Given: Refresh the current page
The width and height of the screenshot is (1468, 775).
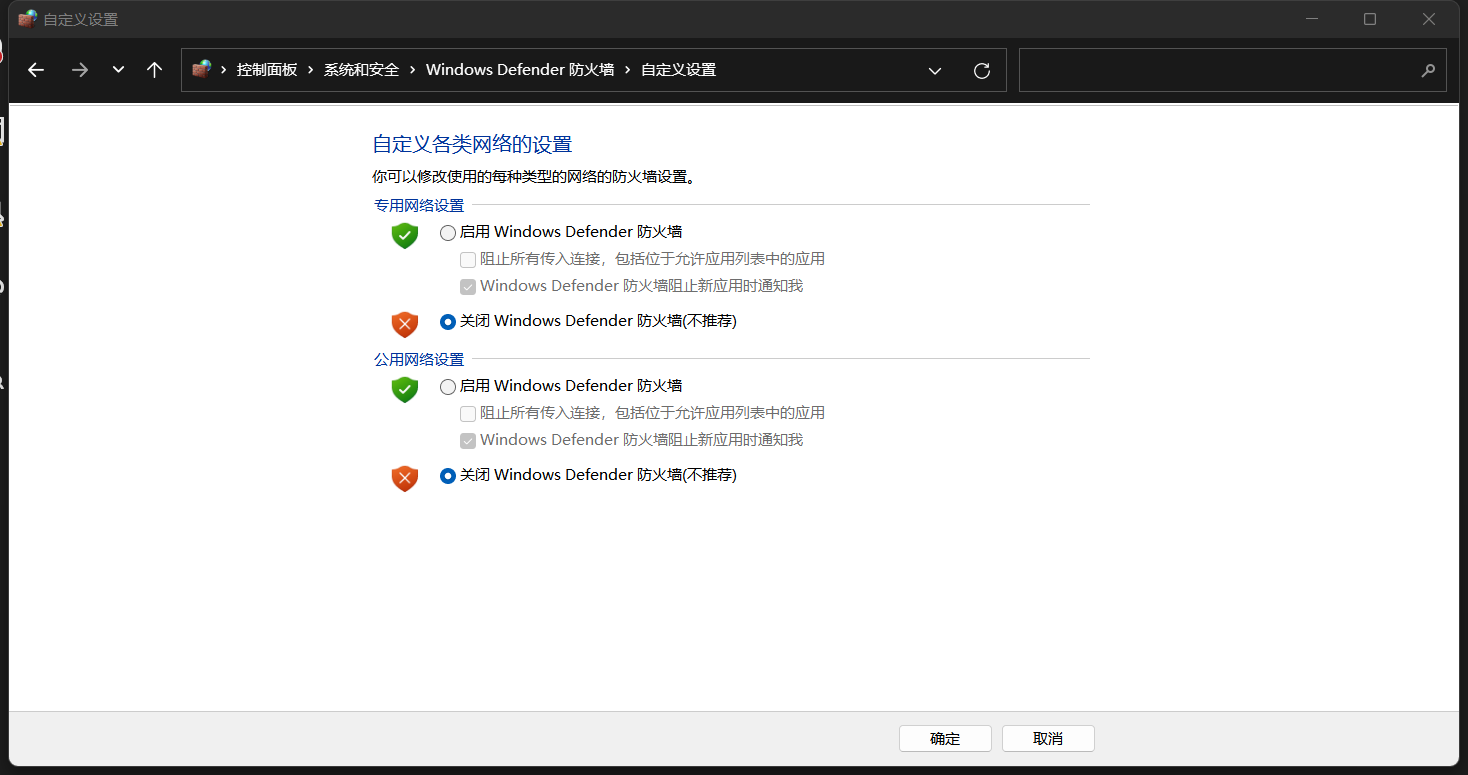Looking at the screenshot, I should [982, 71].
